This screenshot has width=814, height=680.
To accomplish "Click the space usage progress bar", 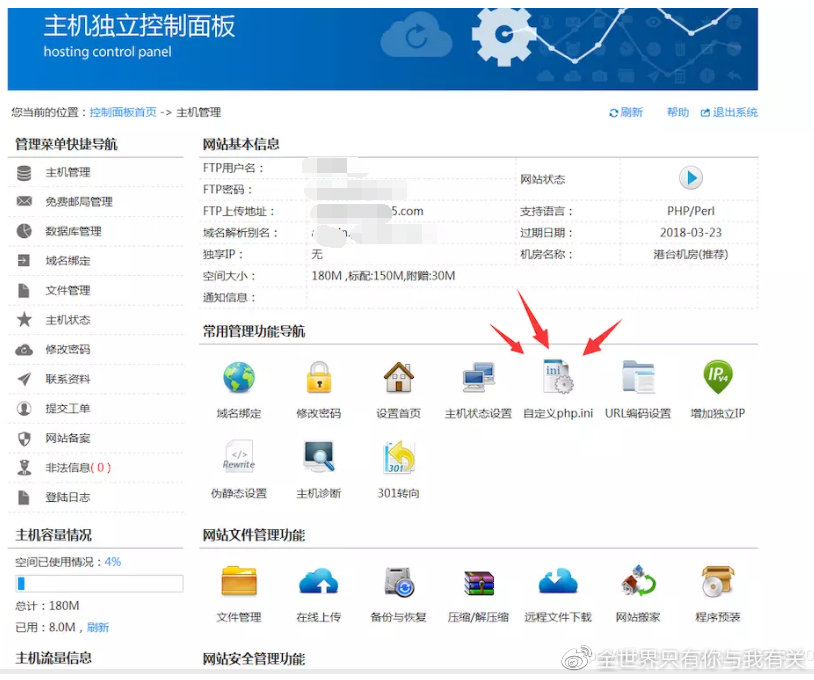I will coord(99,584).
